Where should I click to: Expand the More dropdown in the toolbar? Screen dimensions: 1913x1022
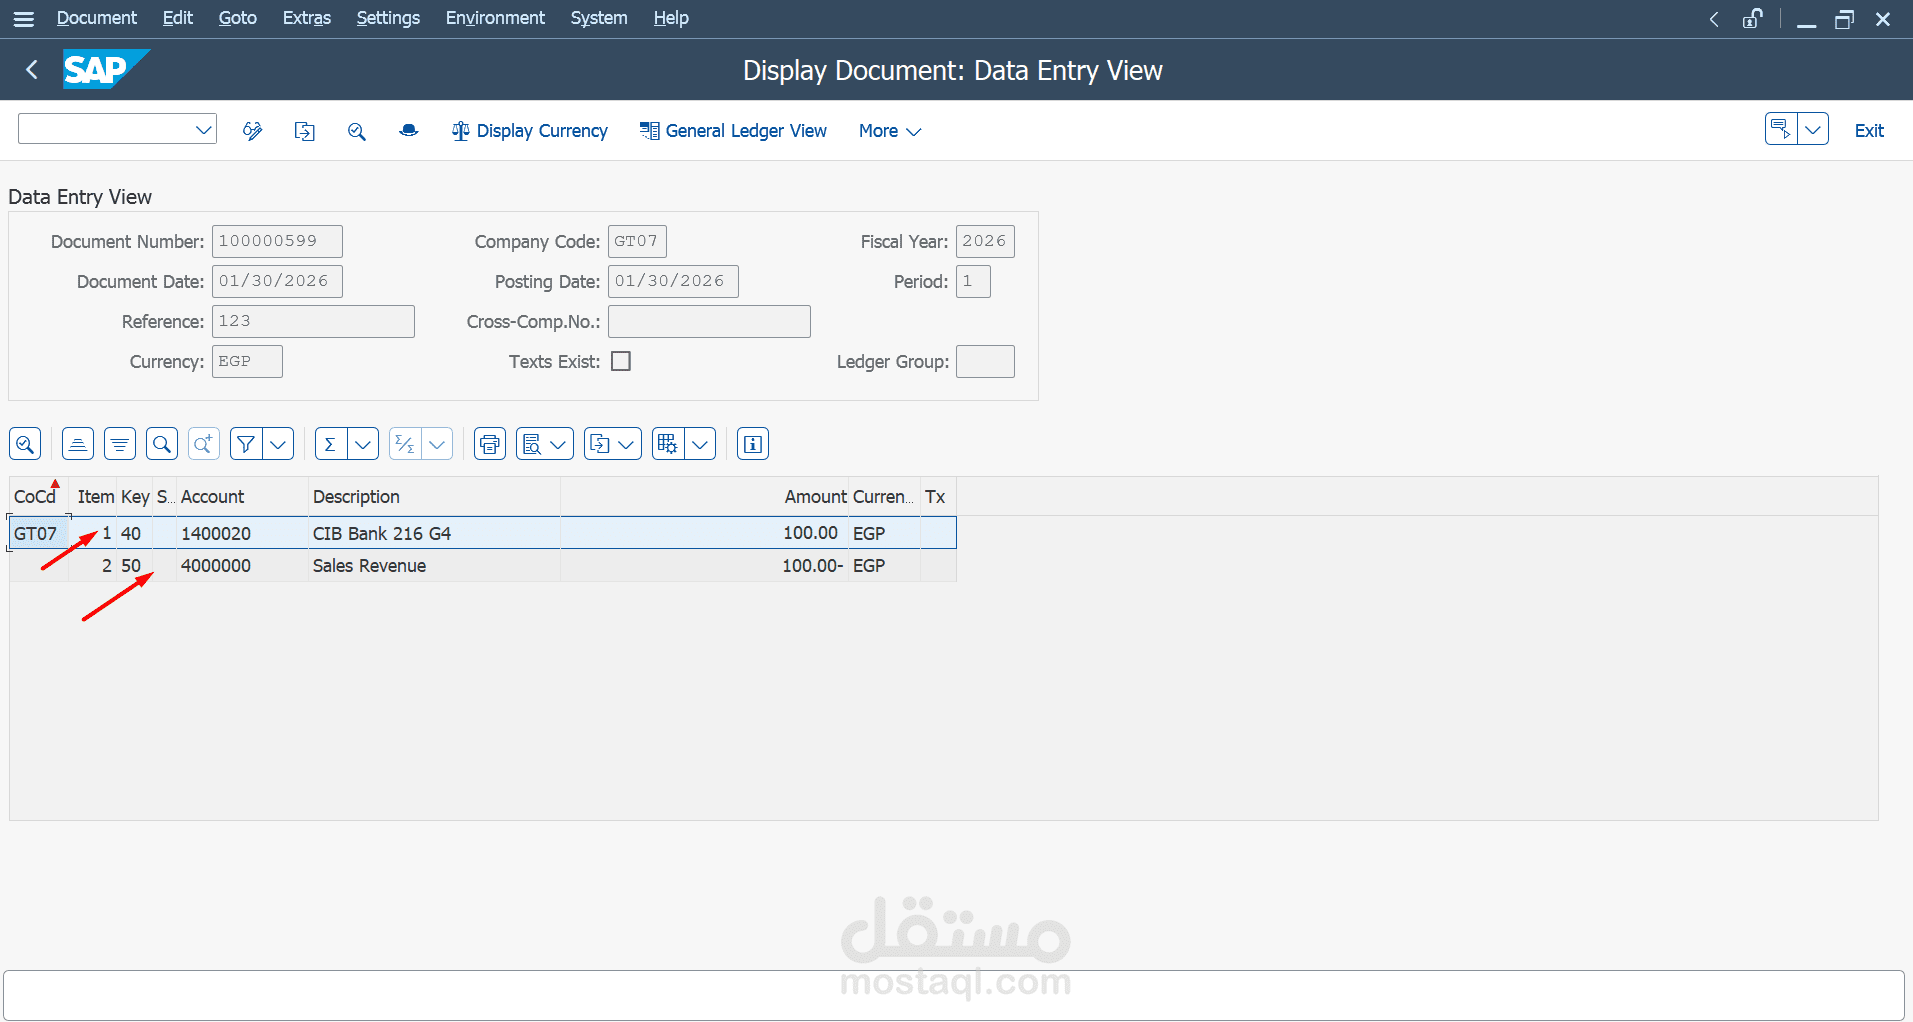pos(888,131)
